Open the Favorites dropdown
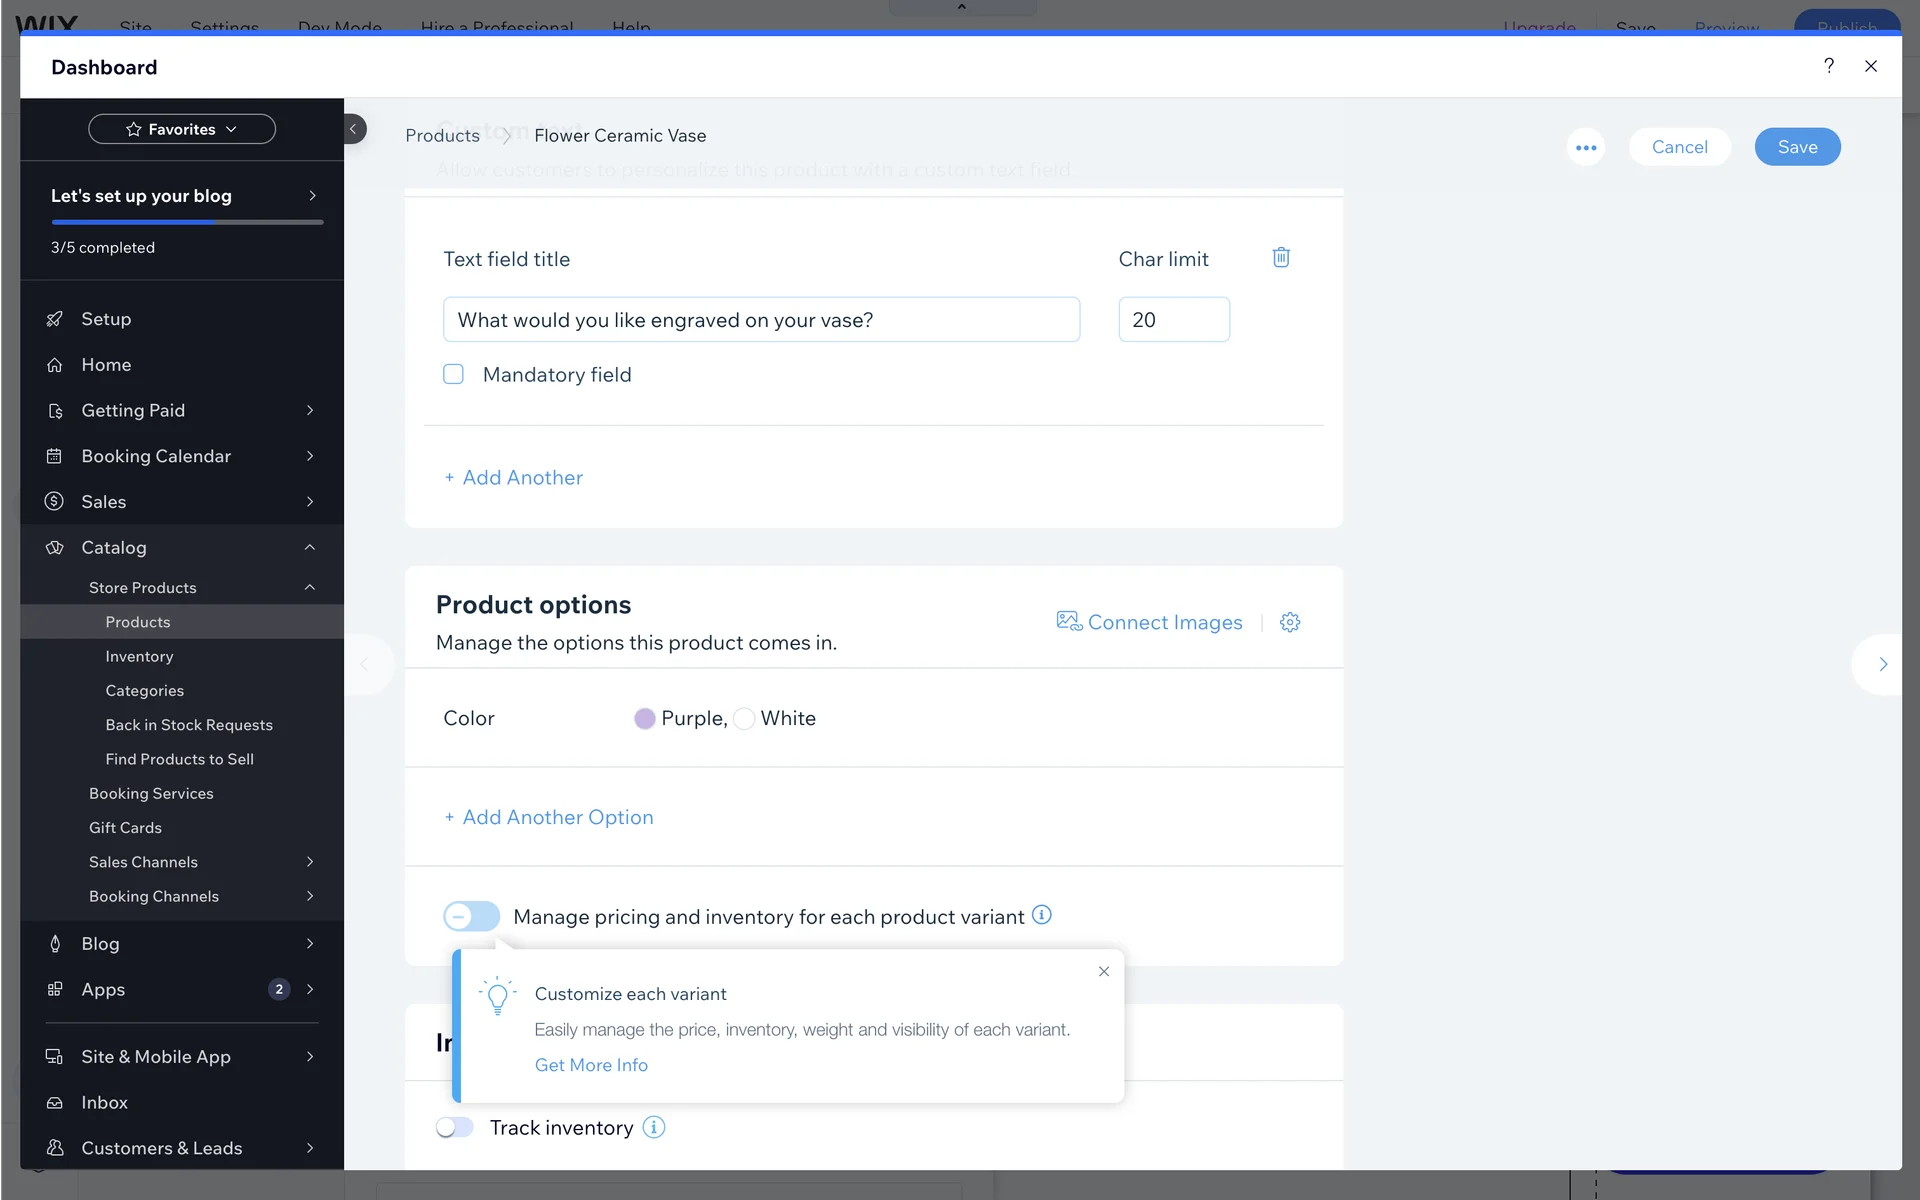The height and width of the screenshot is (1200, 1920). pos(182,129)
